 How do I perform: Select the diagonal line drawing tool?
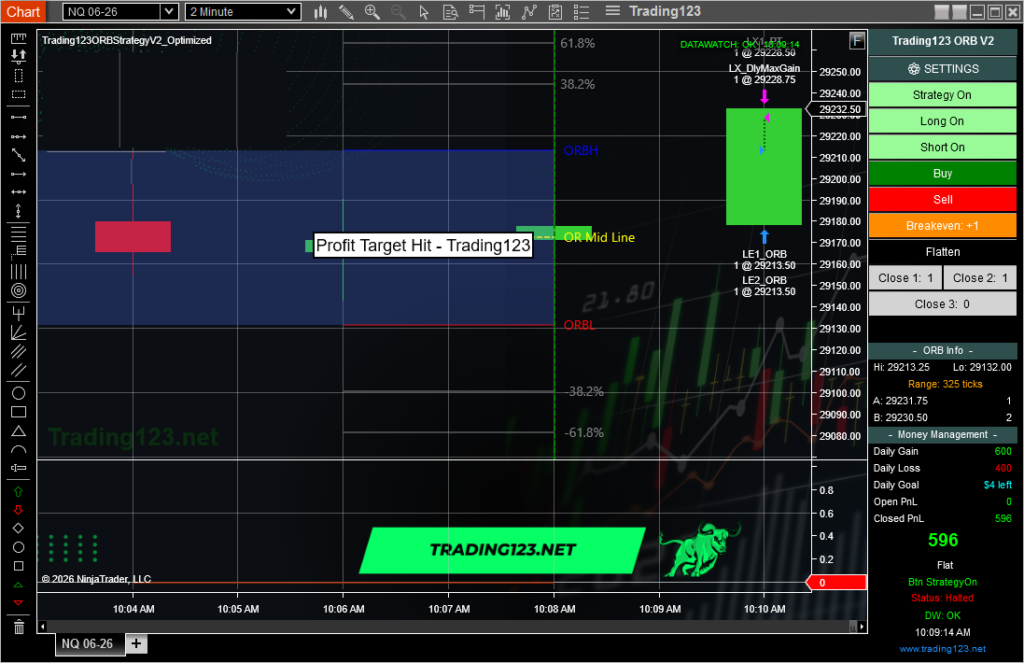pos(18,155)
